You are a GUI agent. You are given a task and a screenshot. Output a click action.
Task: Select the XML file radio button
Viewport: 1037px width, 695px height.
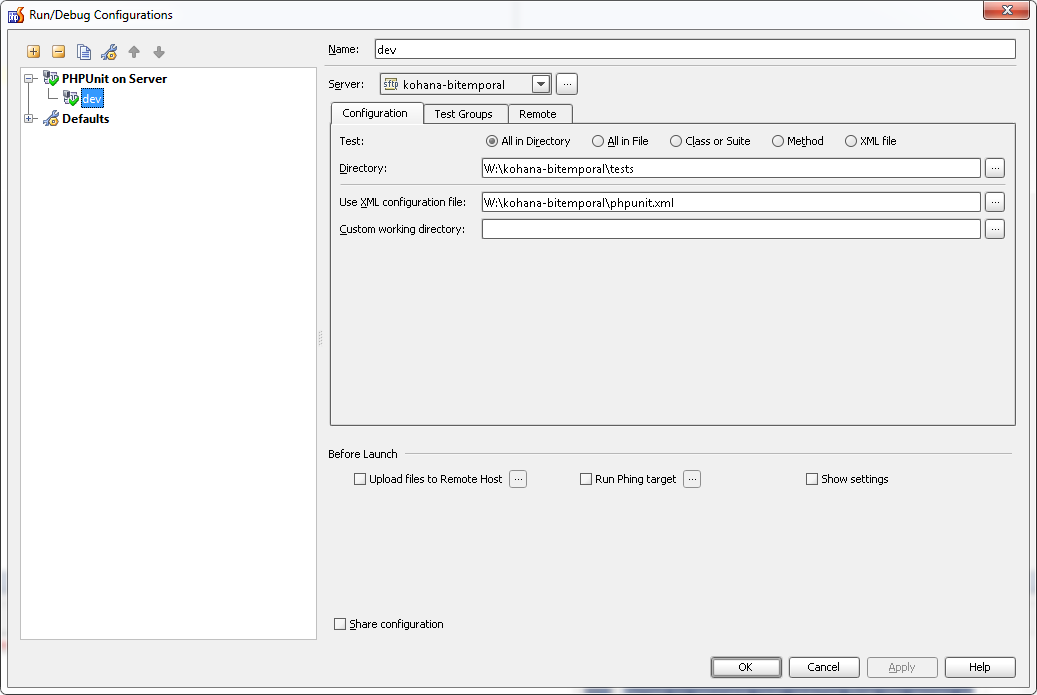(x=850, y=141)
